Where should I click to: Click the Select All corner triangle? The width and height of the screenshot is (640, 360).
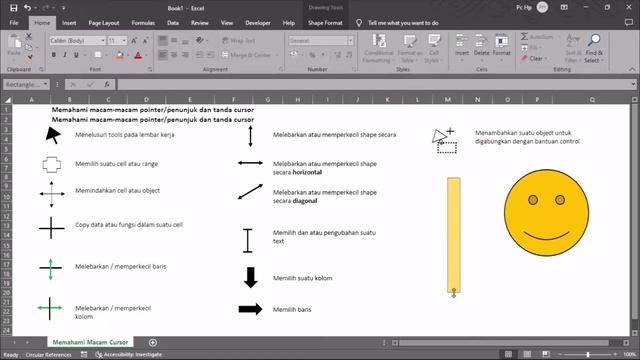click(x=8, y=100)
